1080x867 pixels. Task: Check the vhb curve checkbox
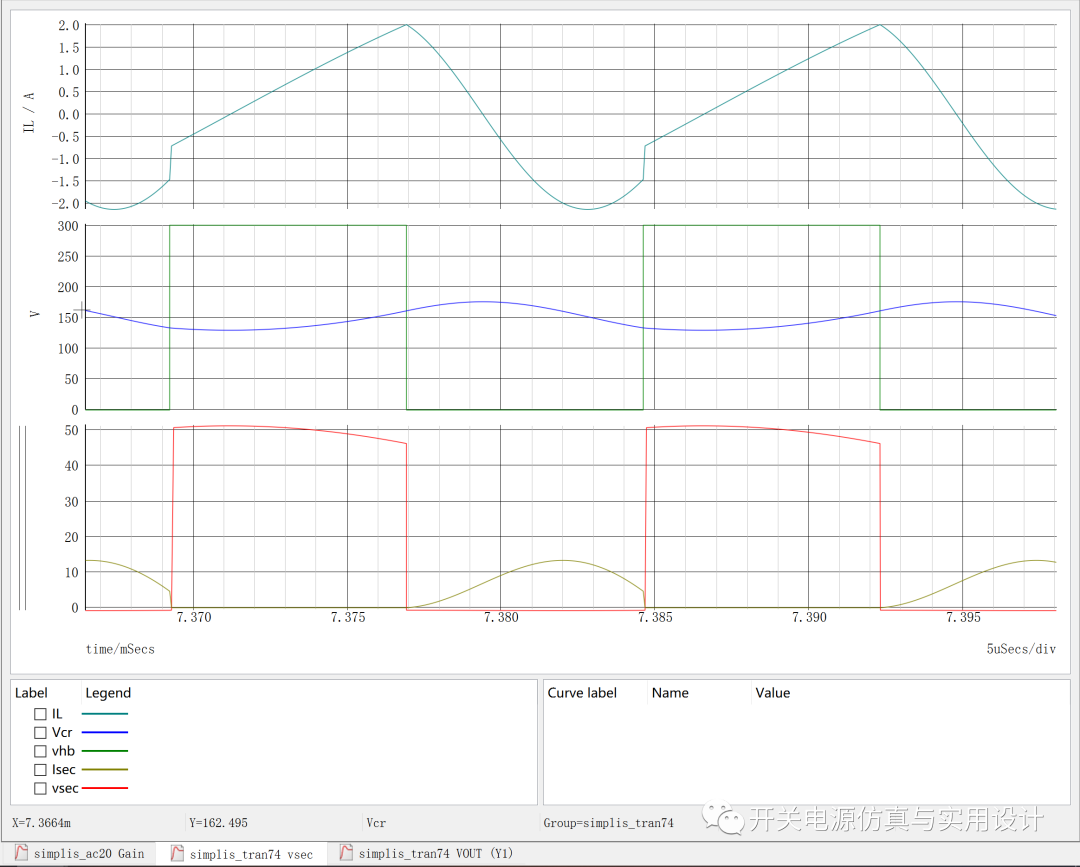click(x=41, y=751)
